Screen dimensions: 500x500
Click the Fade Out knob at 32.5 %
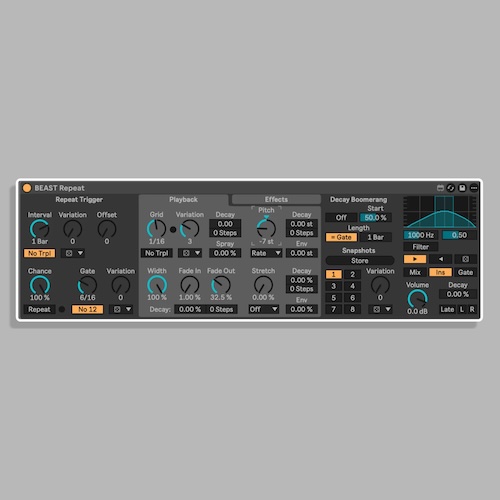(x=221, y=285)
